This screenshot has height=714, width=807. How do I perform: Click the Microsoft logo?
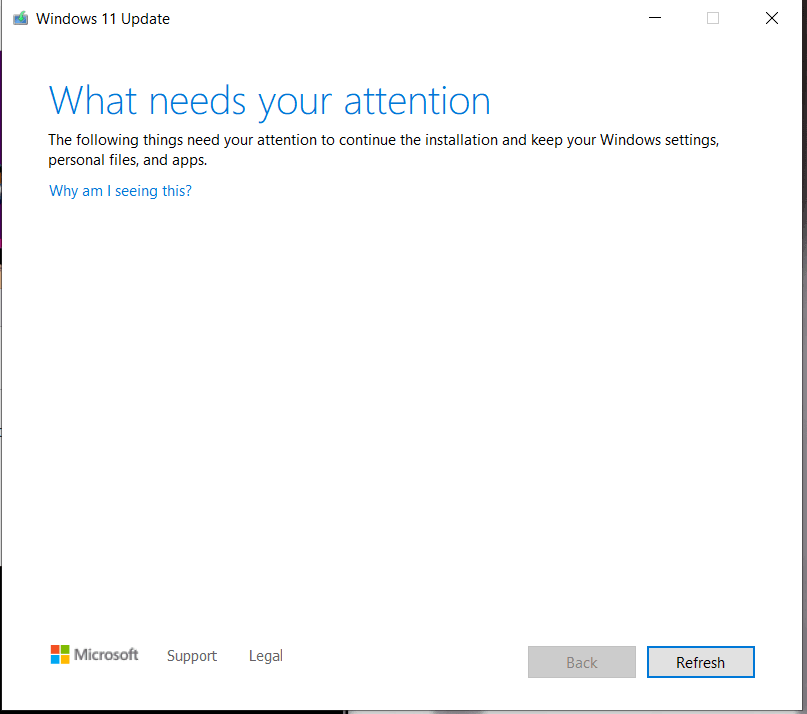94,655
